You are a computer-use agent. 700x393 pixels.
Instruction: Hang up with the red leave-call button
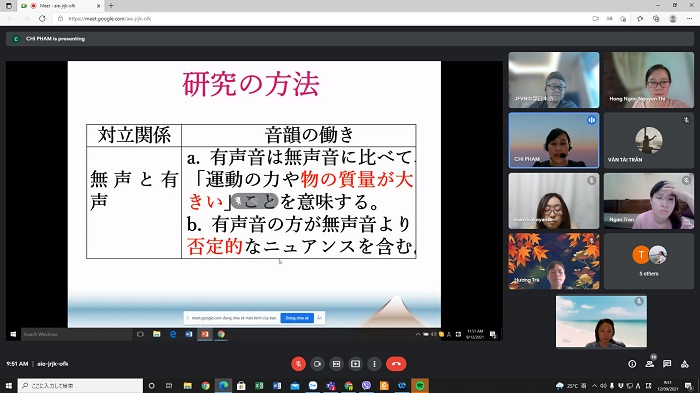point(396,364)
